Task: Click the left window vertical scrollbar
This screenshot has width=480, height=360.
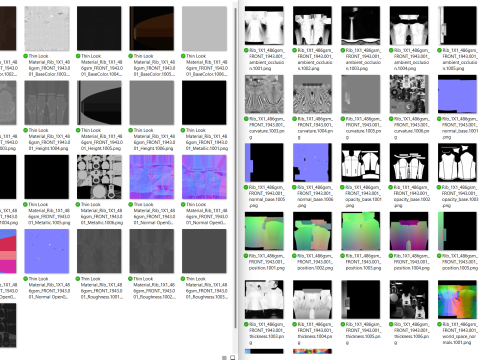Action: click(x=236, y=167)
